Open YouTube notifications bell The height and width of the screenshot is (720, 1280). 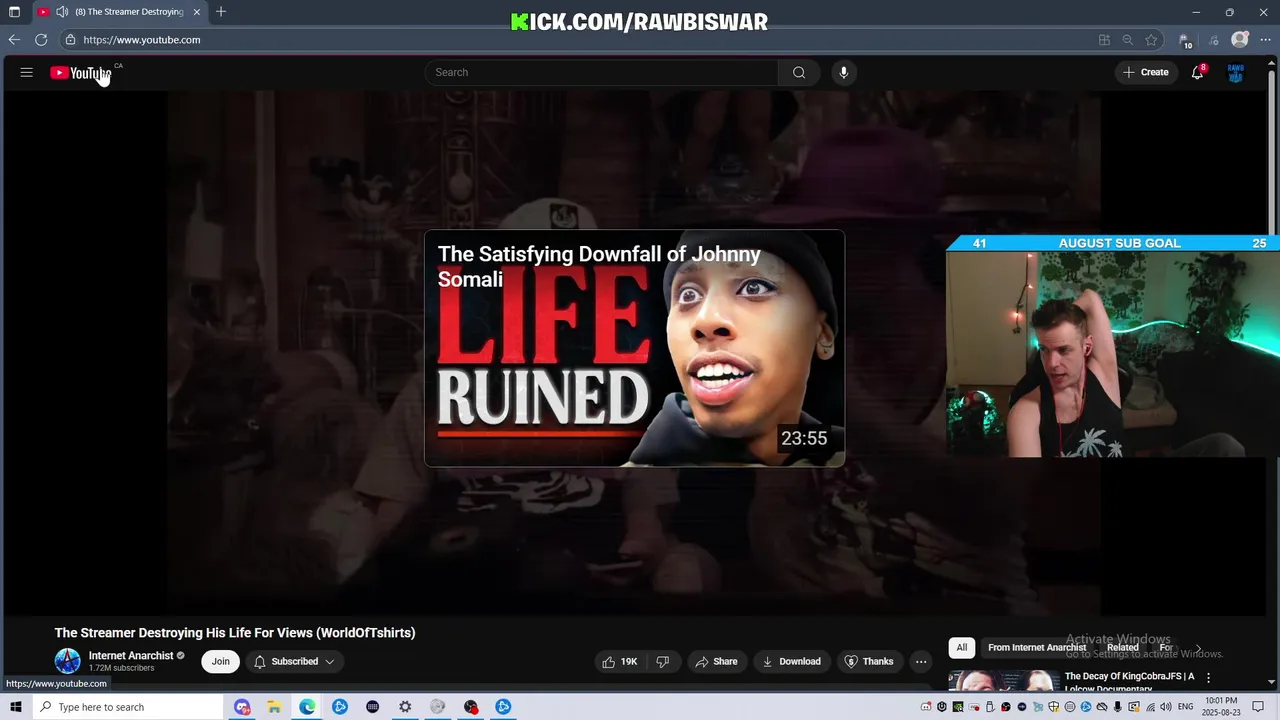[1197, 72]
